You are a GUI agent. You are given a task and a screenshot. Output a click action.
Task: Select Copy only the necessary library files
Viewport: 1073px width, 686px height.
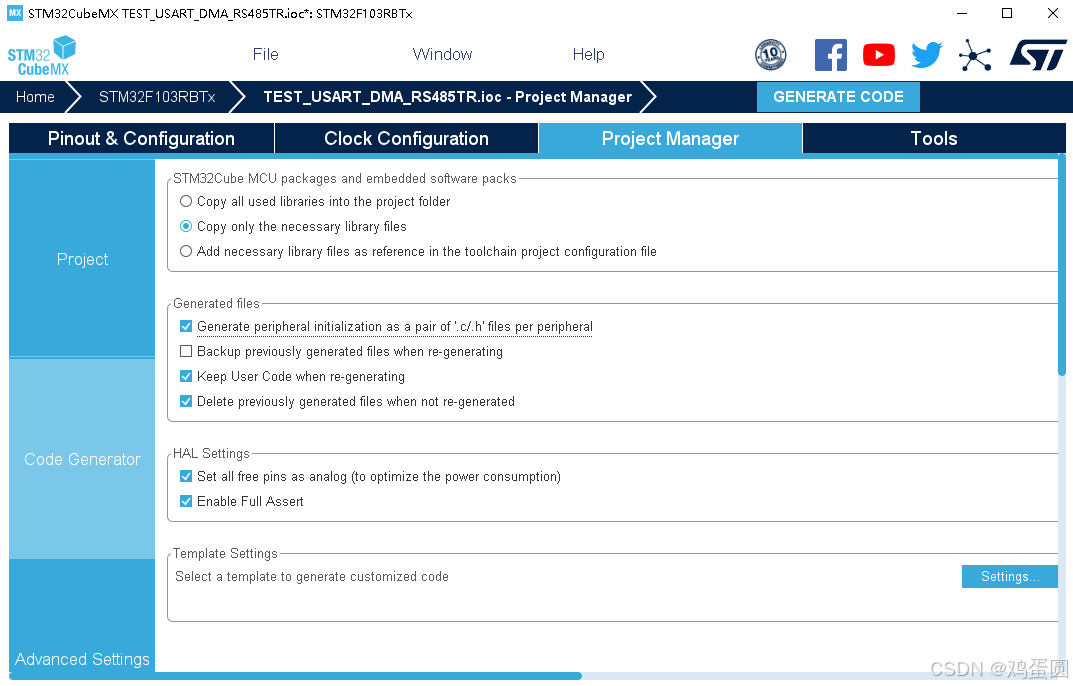tap(185, 226)
